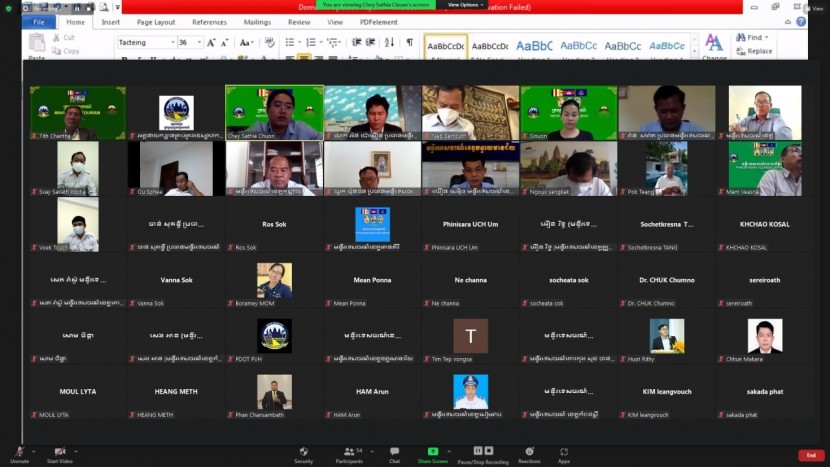Open the Reactions menu
Screen dimensions: 830x467
click(x=529, y=453)
